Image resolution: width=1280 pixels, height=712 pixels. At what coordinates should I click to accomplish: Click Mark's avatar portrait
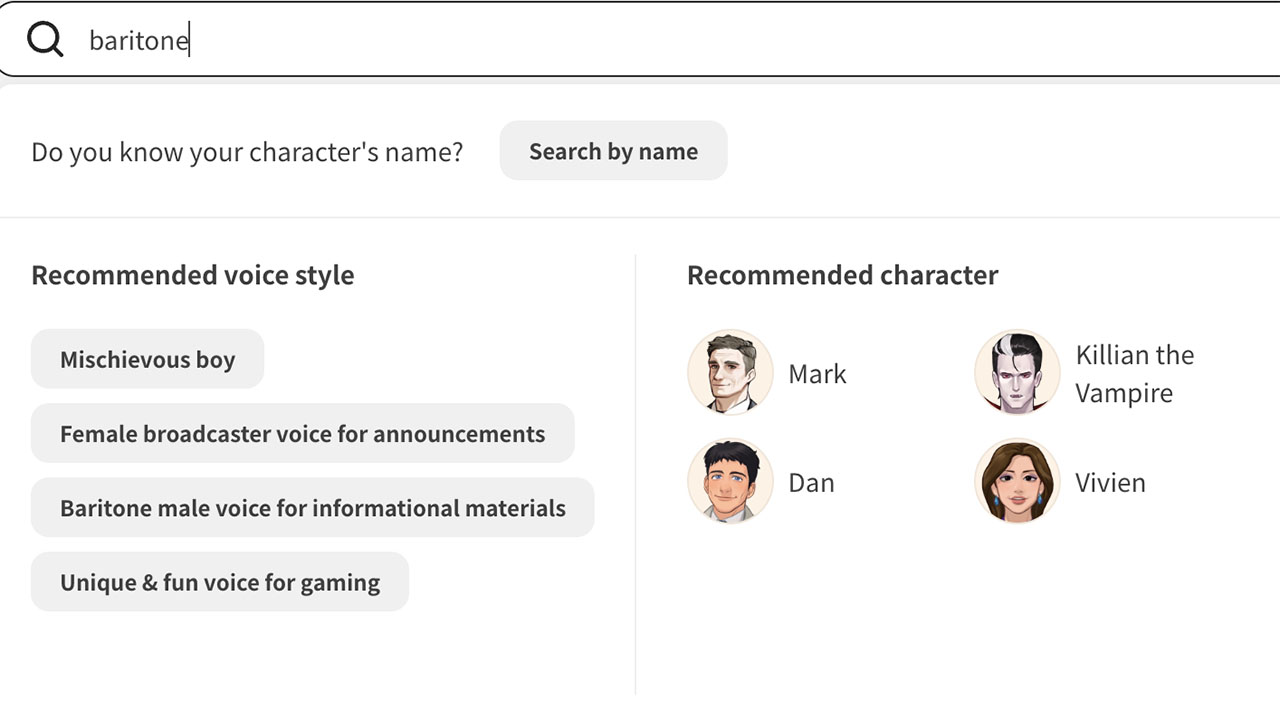tap(730, 373)
